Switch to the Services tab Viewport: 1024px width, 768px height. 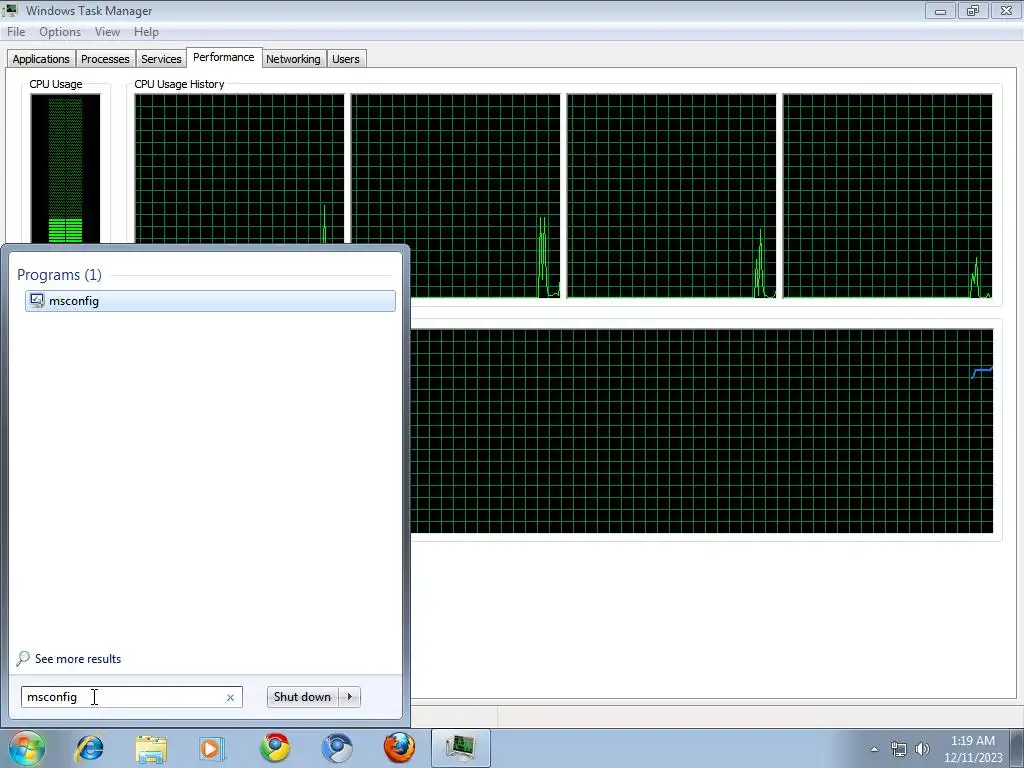161,59
